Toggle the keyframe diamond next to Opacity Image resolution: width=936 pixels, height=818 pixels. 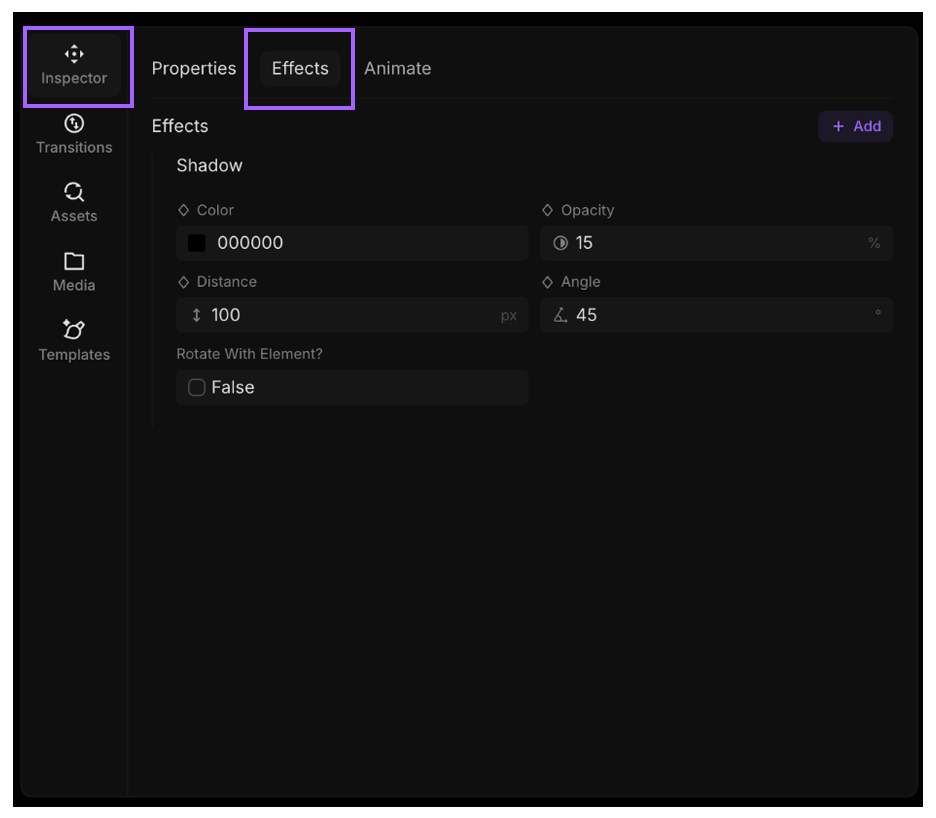pyautogui.click(x=550, y=210)
